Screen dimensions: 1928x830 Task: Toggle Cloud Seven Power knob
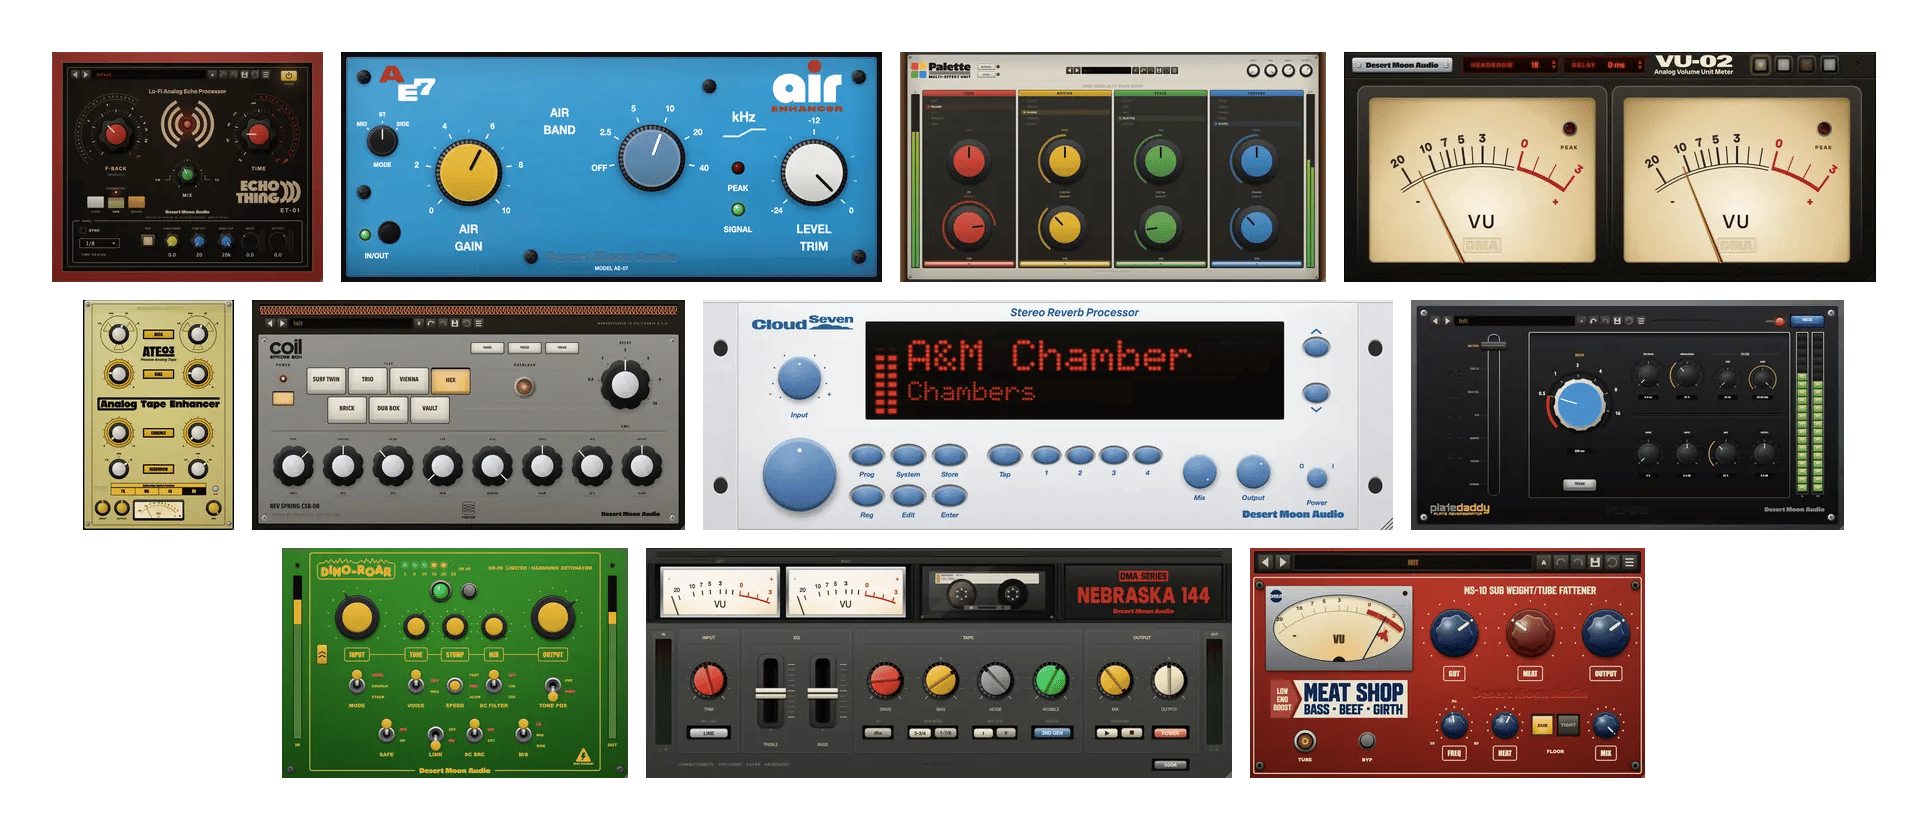[x=1318, y=478]
